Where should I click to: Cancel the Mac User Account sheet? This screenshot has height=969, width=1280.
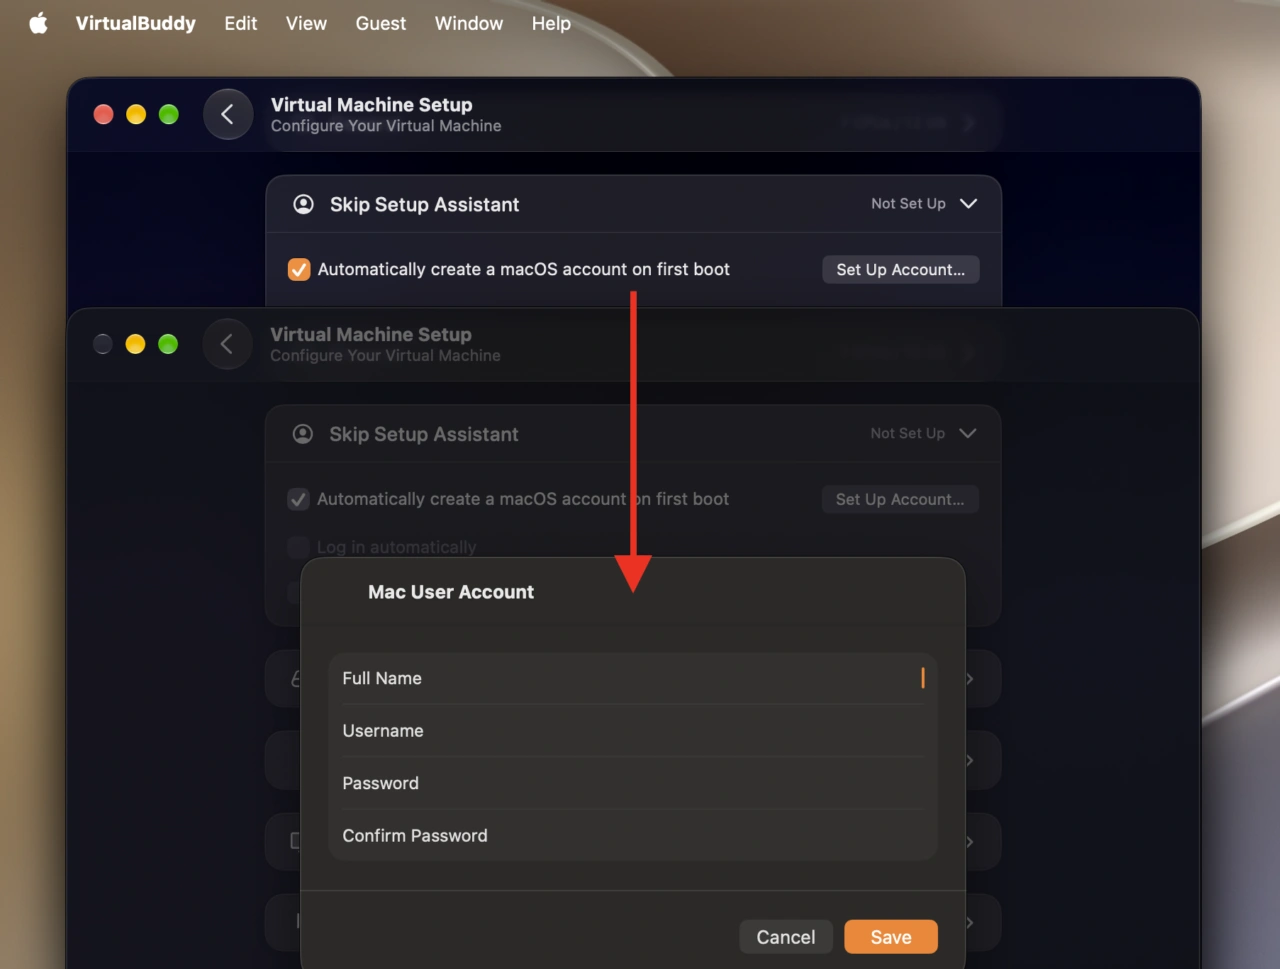(x=786, y=937)
